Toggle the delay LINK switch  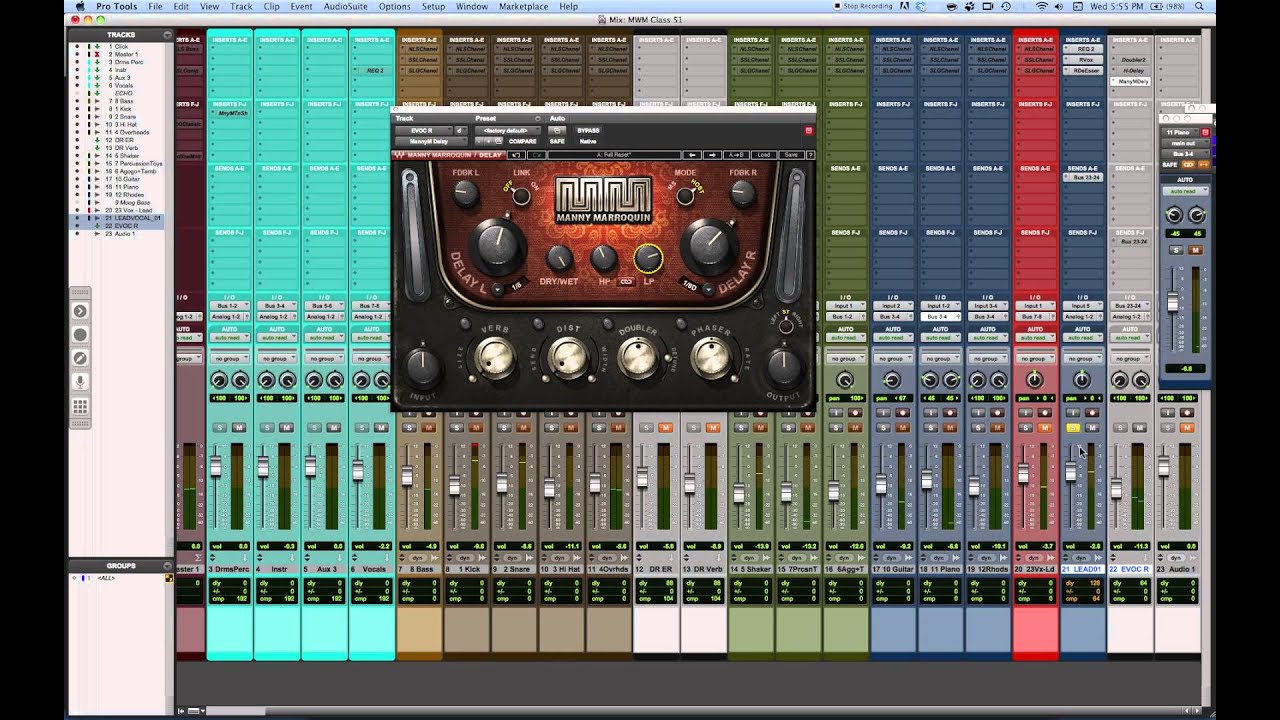tap(521, 196)
